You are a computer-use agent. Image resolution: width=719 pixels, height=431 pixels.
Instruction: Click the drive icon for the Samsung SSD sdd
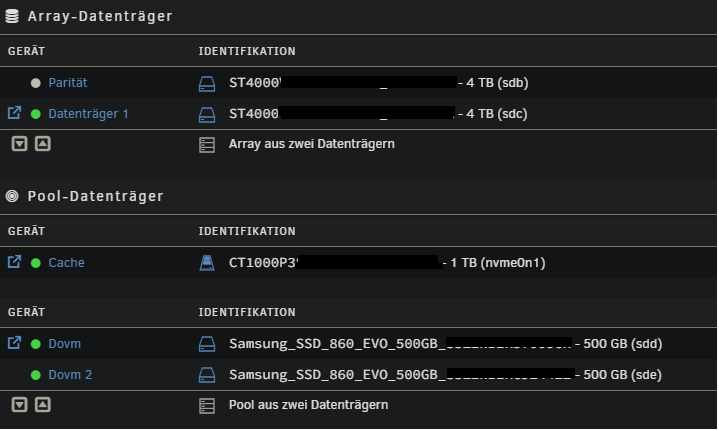tap(207, 344)
